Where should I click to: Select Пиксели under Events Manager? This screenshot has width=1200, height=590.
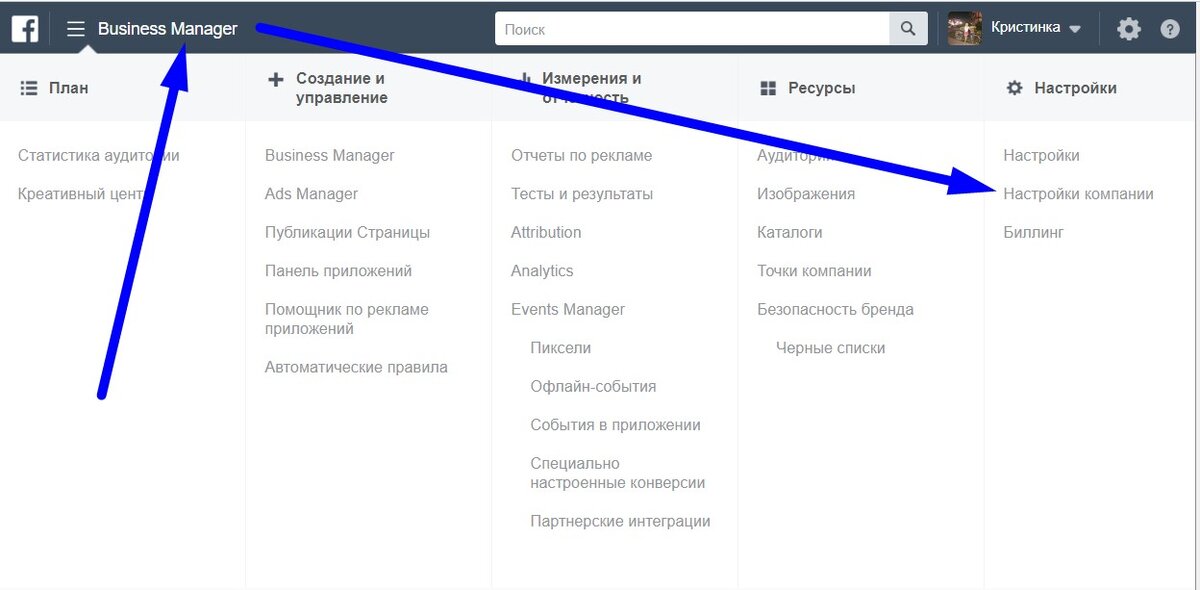[x=561, y=348]
